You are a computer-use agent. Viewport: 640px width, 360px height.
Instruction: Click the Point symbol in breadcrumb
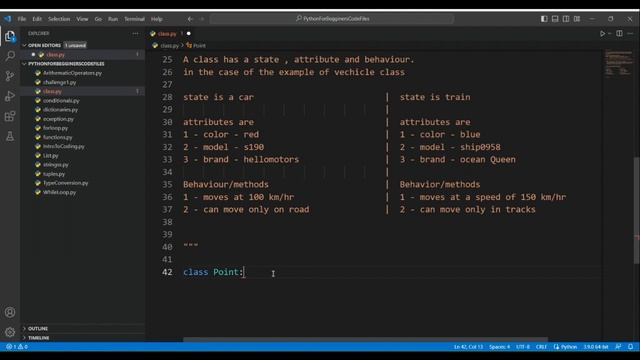pos(199,46)
